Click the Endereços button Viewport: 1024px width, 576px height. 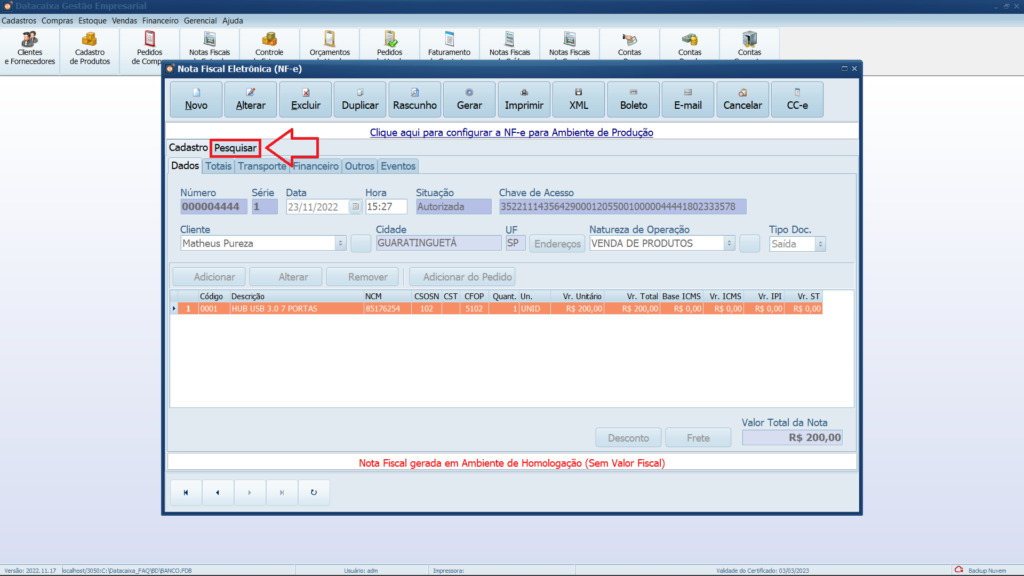[556, 243]
